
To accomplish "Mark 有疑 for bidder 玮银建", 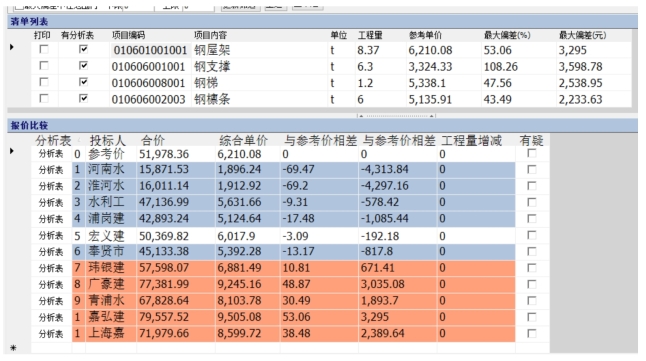I will click(532, 268).
